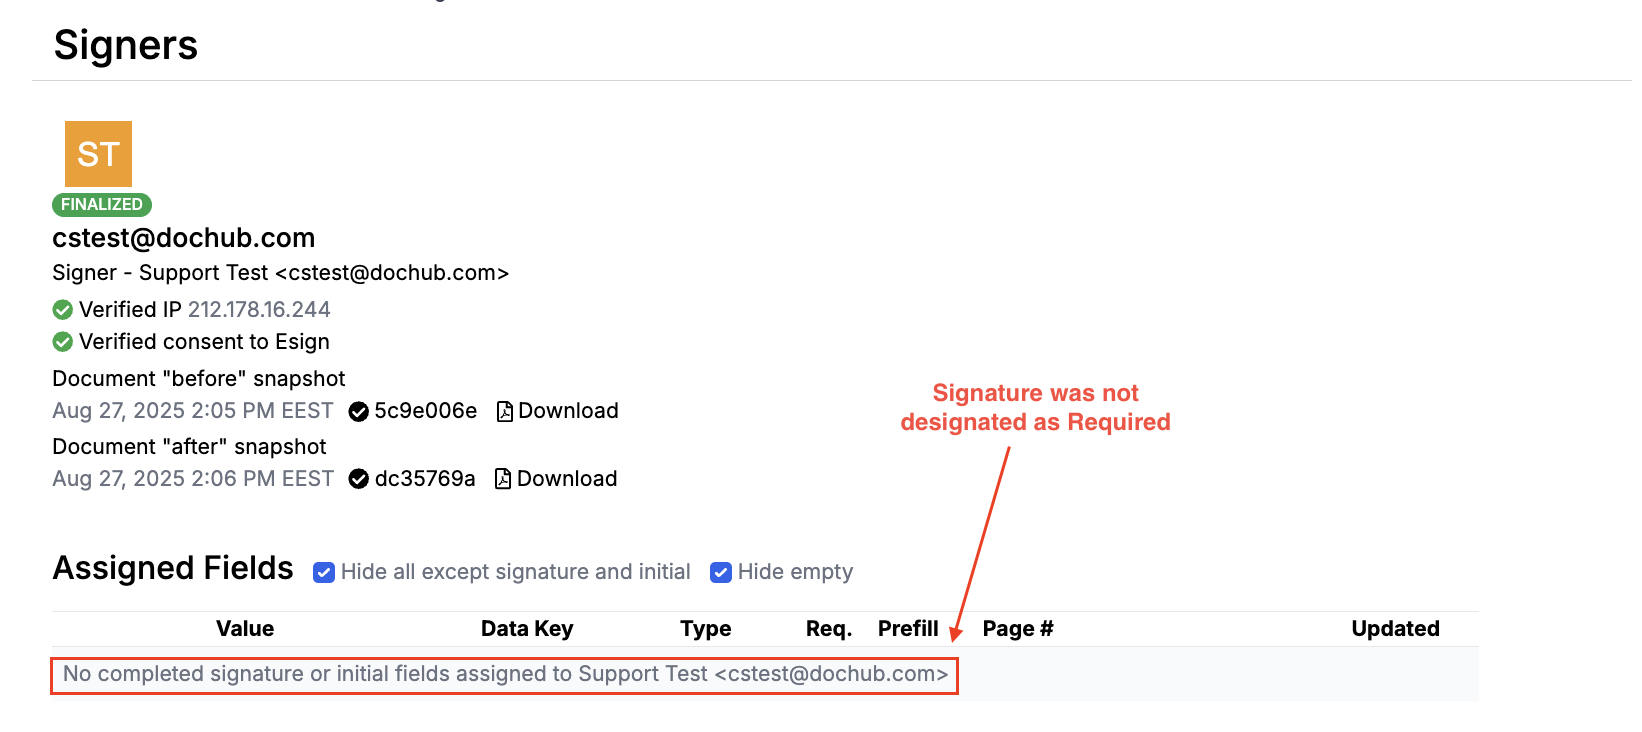
Task: Click the cstest@dochub.com signer heading
Action: pyautogui.click(x=184, y=238)
